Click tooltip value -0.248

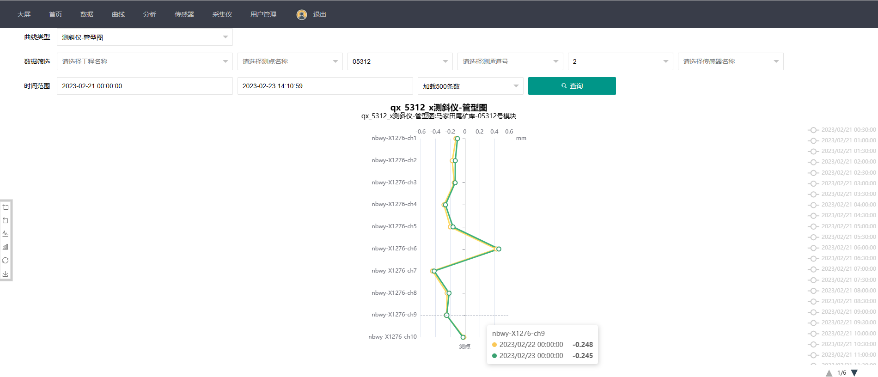click(x=583, y=345)
